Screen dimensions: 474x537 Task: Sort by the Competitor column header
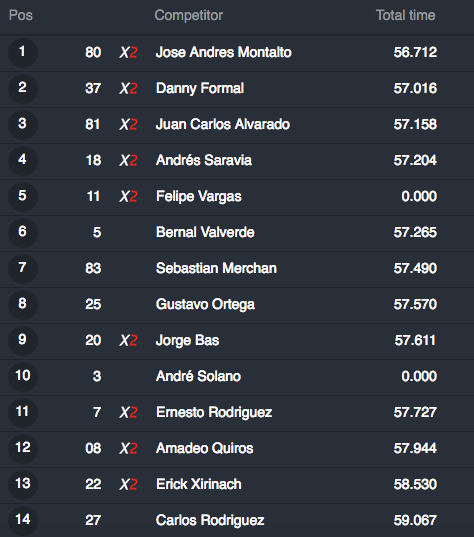point(189,15)
